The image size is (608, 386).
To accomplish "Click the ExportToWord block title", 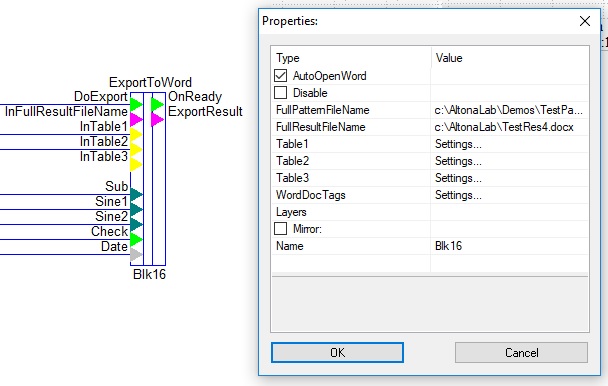I will [150, 82].
